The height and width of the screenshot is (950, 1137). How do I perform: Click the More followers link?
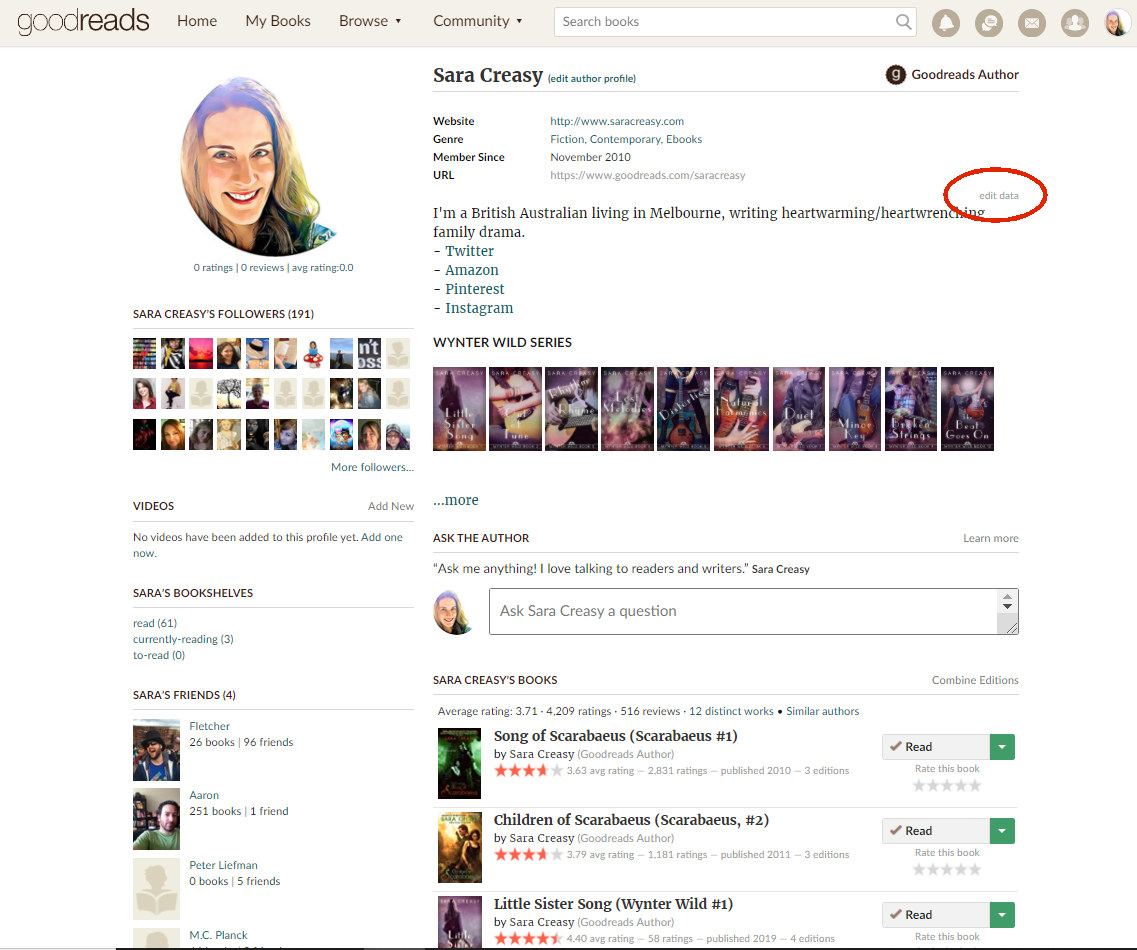pyautogui.click(x=372, y=467)
